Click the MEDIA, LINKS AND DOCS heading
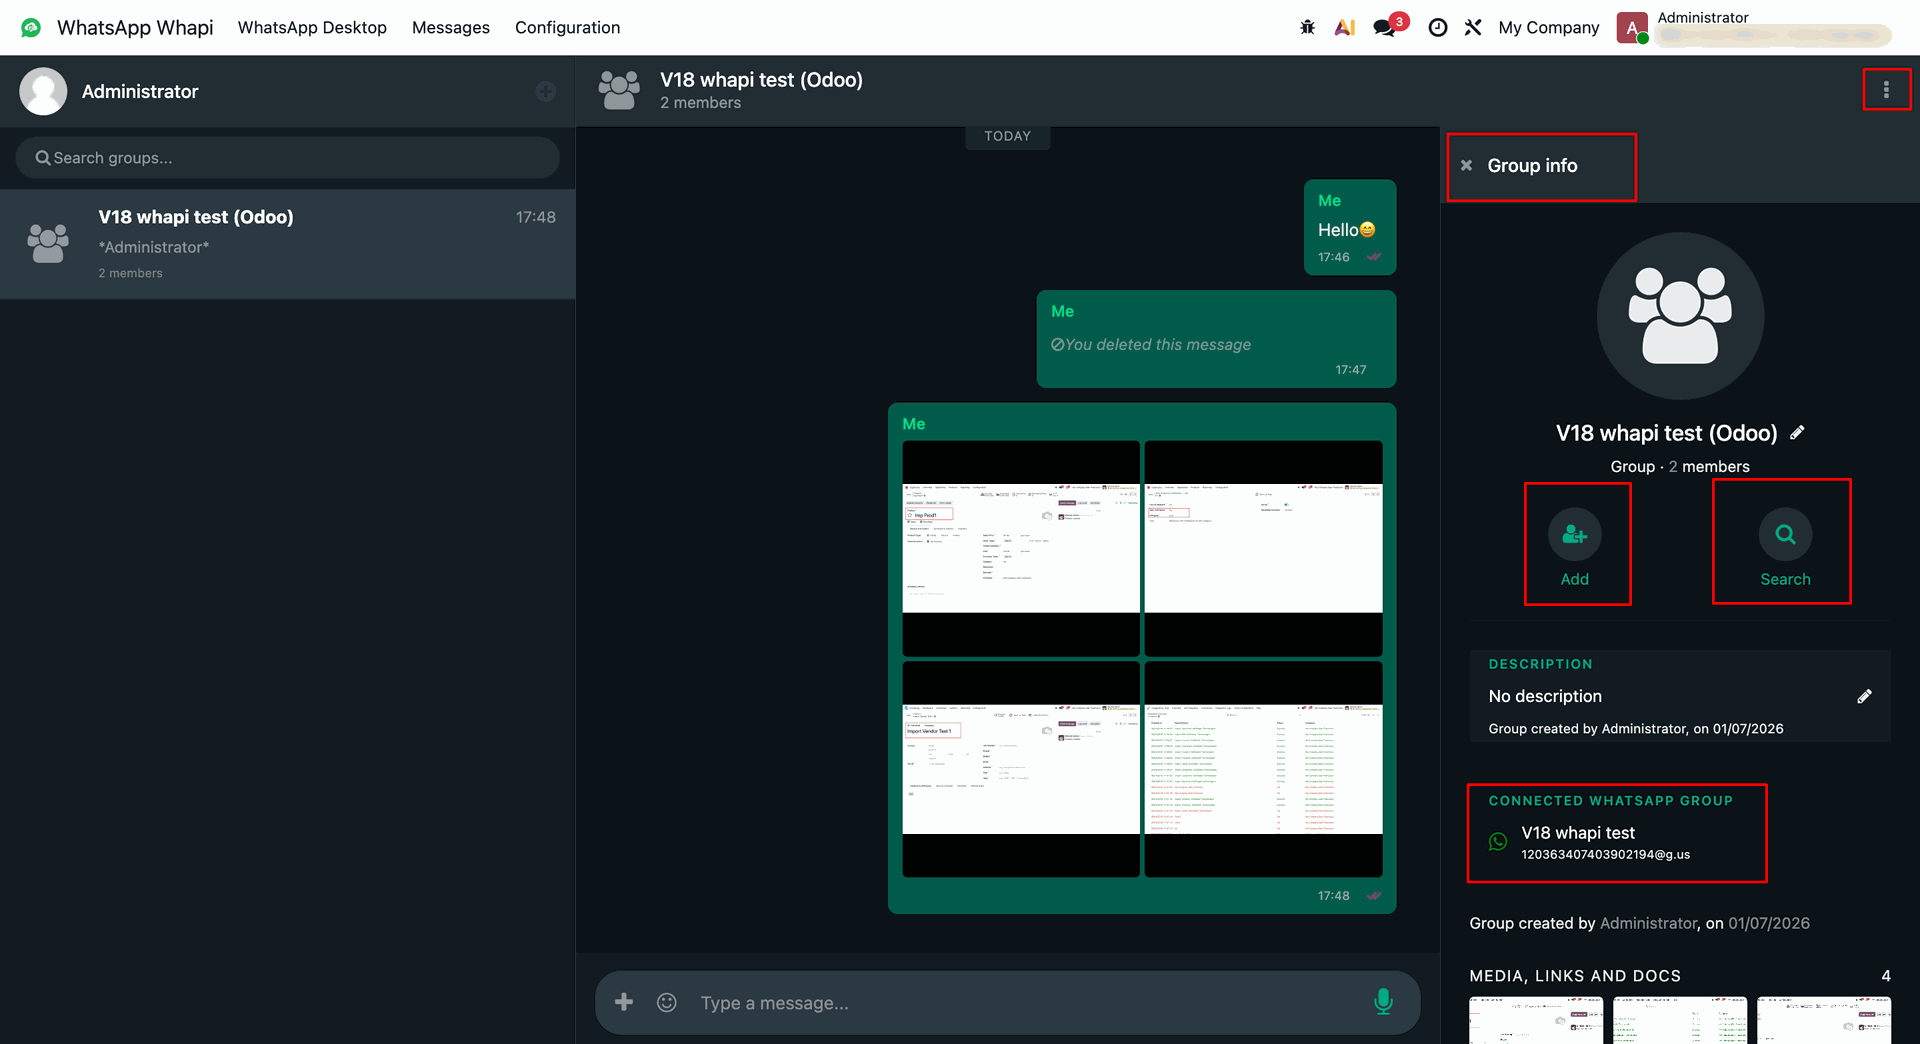 tap(1575, 976)
